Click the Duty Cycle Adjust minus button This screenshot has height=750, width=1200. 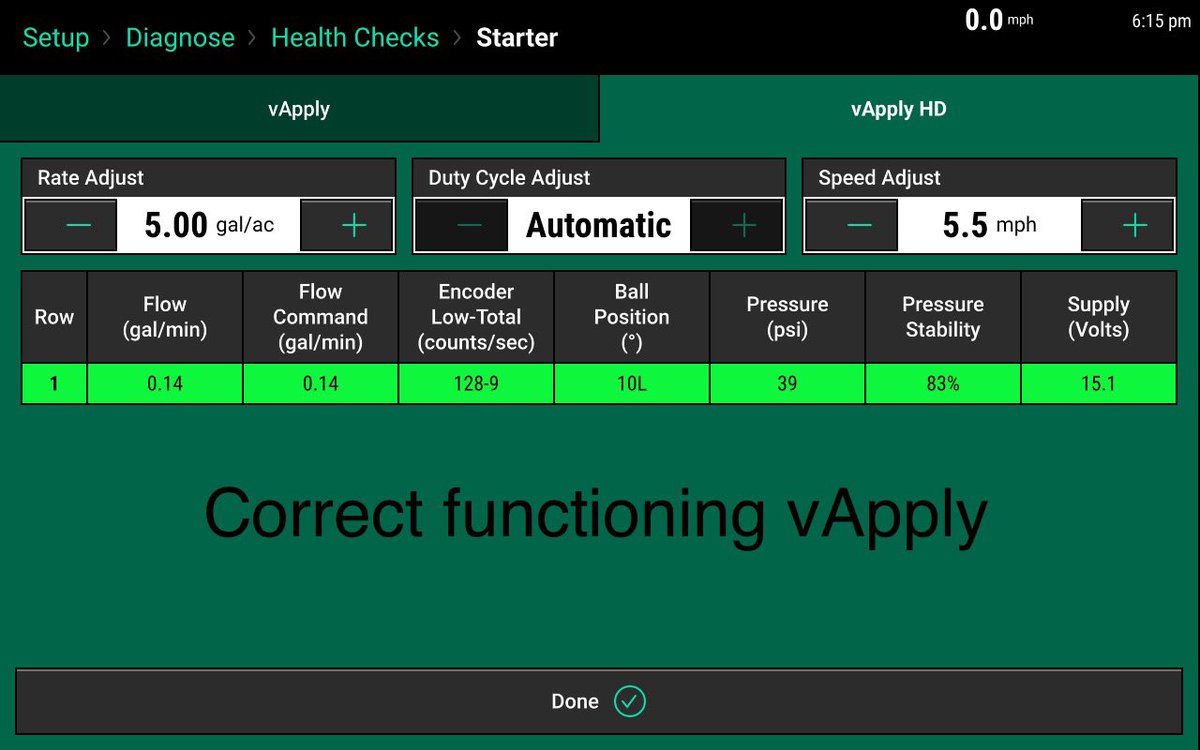[x=461, y=225]
